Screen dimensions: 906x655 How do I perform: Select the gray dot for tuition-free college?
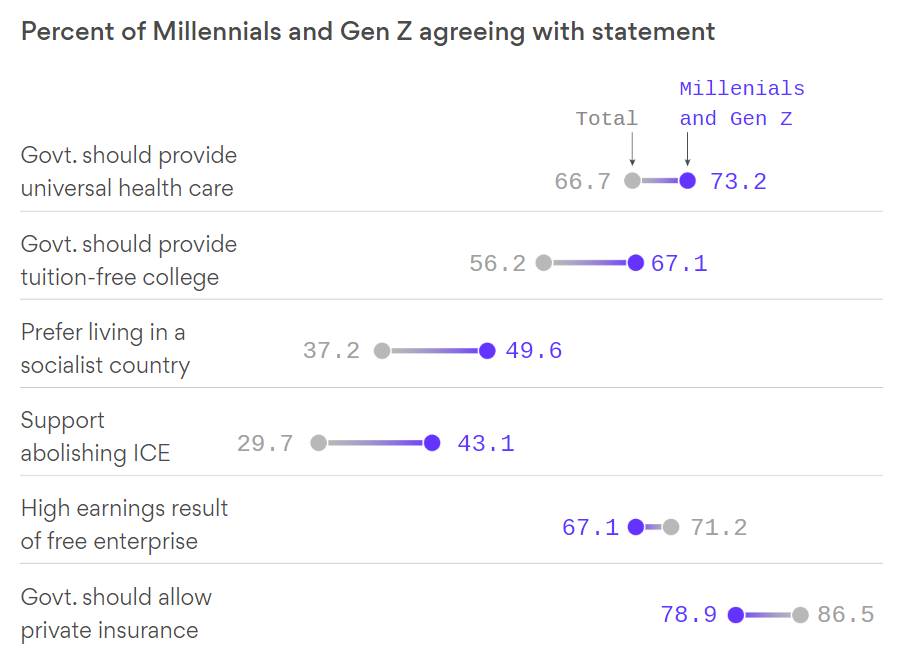coord(543,263)
